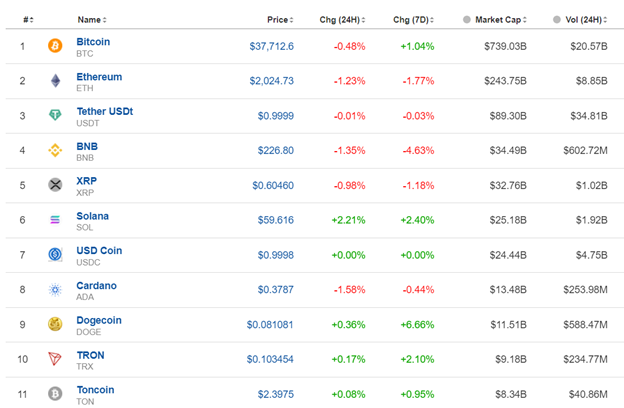Click Tether volume $34.81B
The image size is (624, 408).
point(589,116)
